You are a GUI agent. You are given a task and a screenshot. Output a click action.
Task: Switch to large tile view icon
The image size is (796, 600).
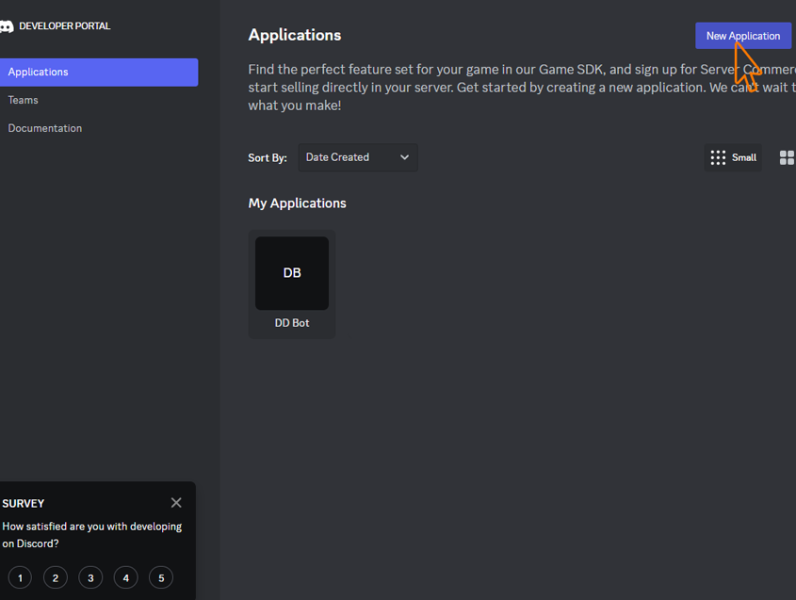(787, 157)
